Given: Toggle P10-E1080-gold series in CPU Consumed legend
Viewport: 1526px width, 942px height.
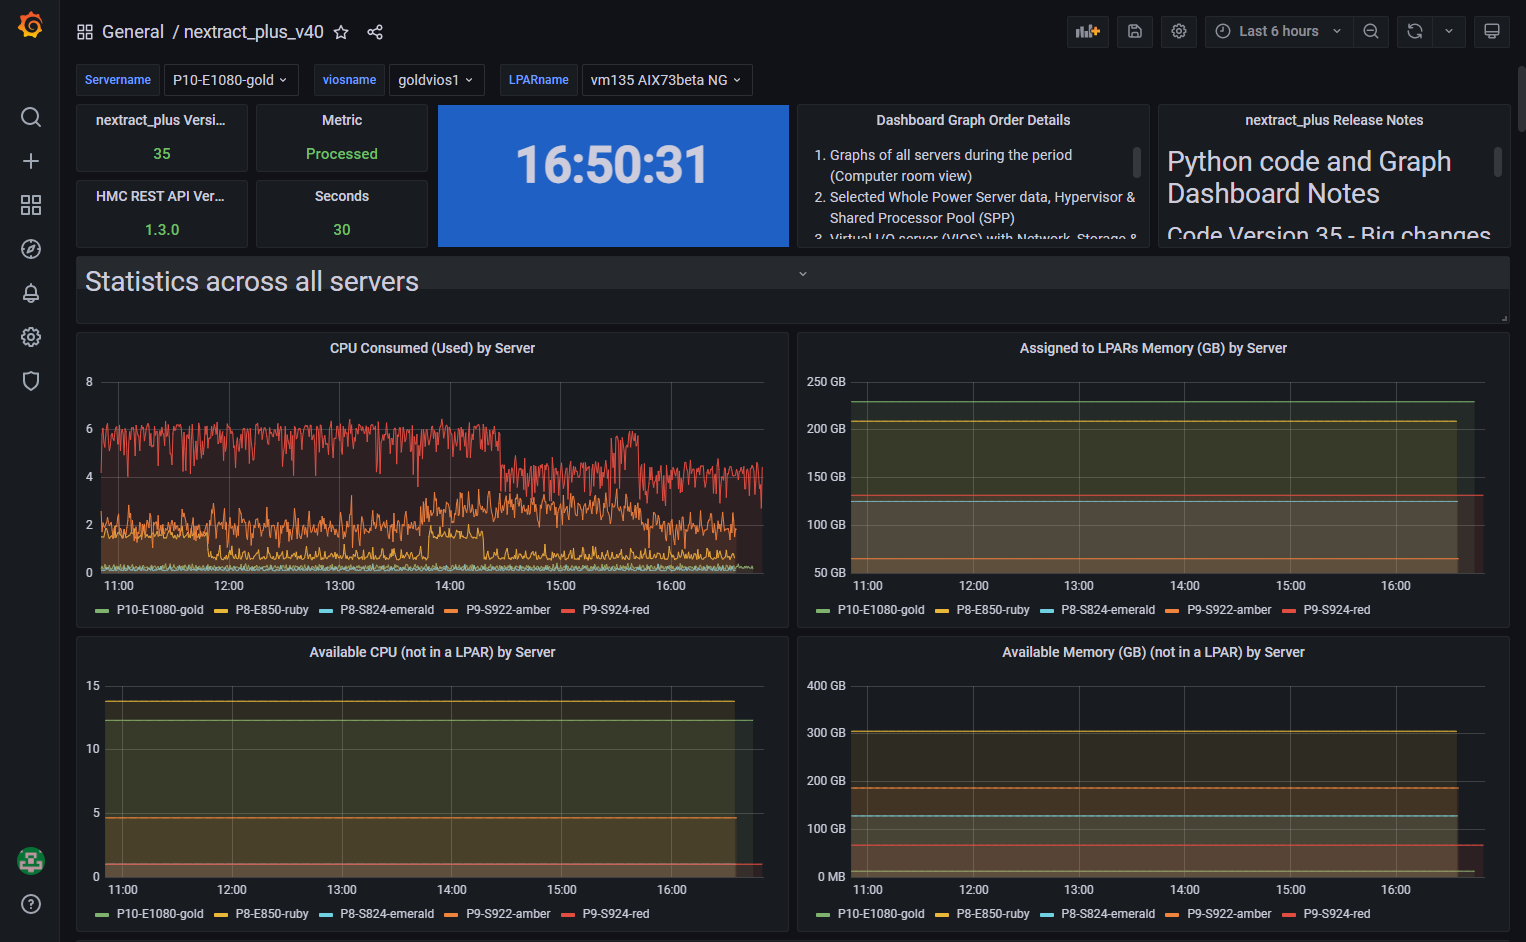Looking at the screenshot, I should pos(159,610).
